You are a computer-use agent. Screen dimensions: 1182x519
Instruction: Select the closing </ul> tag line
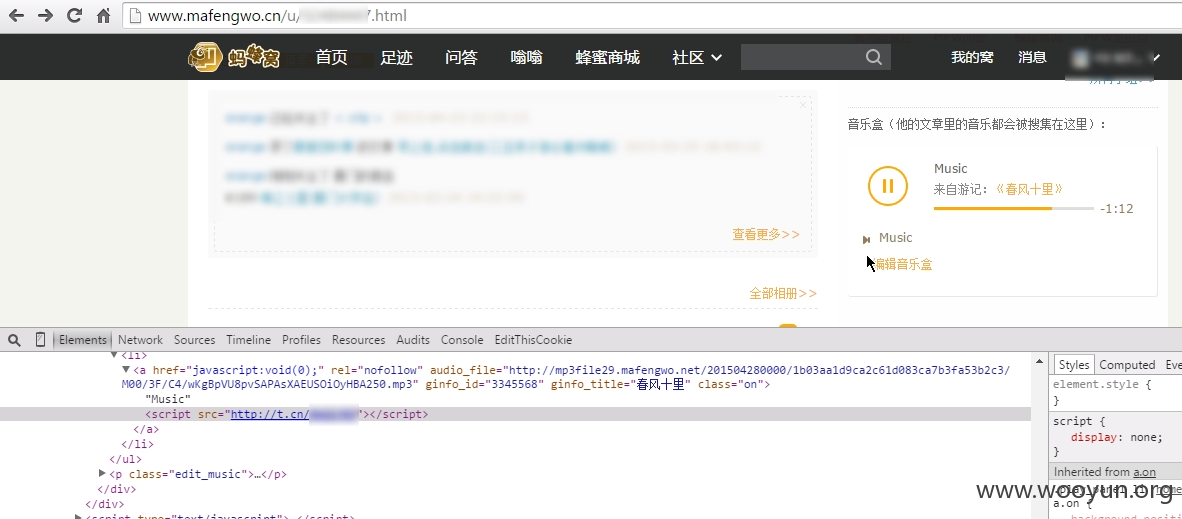tap(125, 459)
